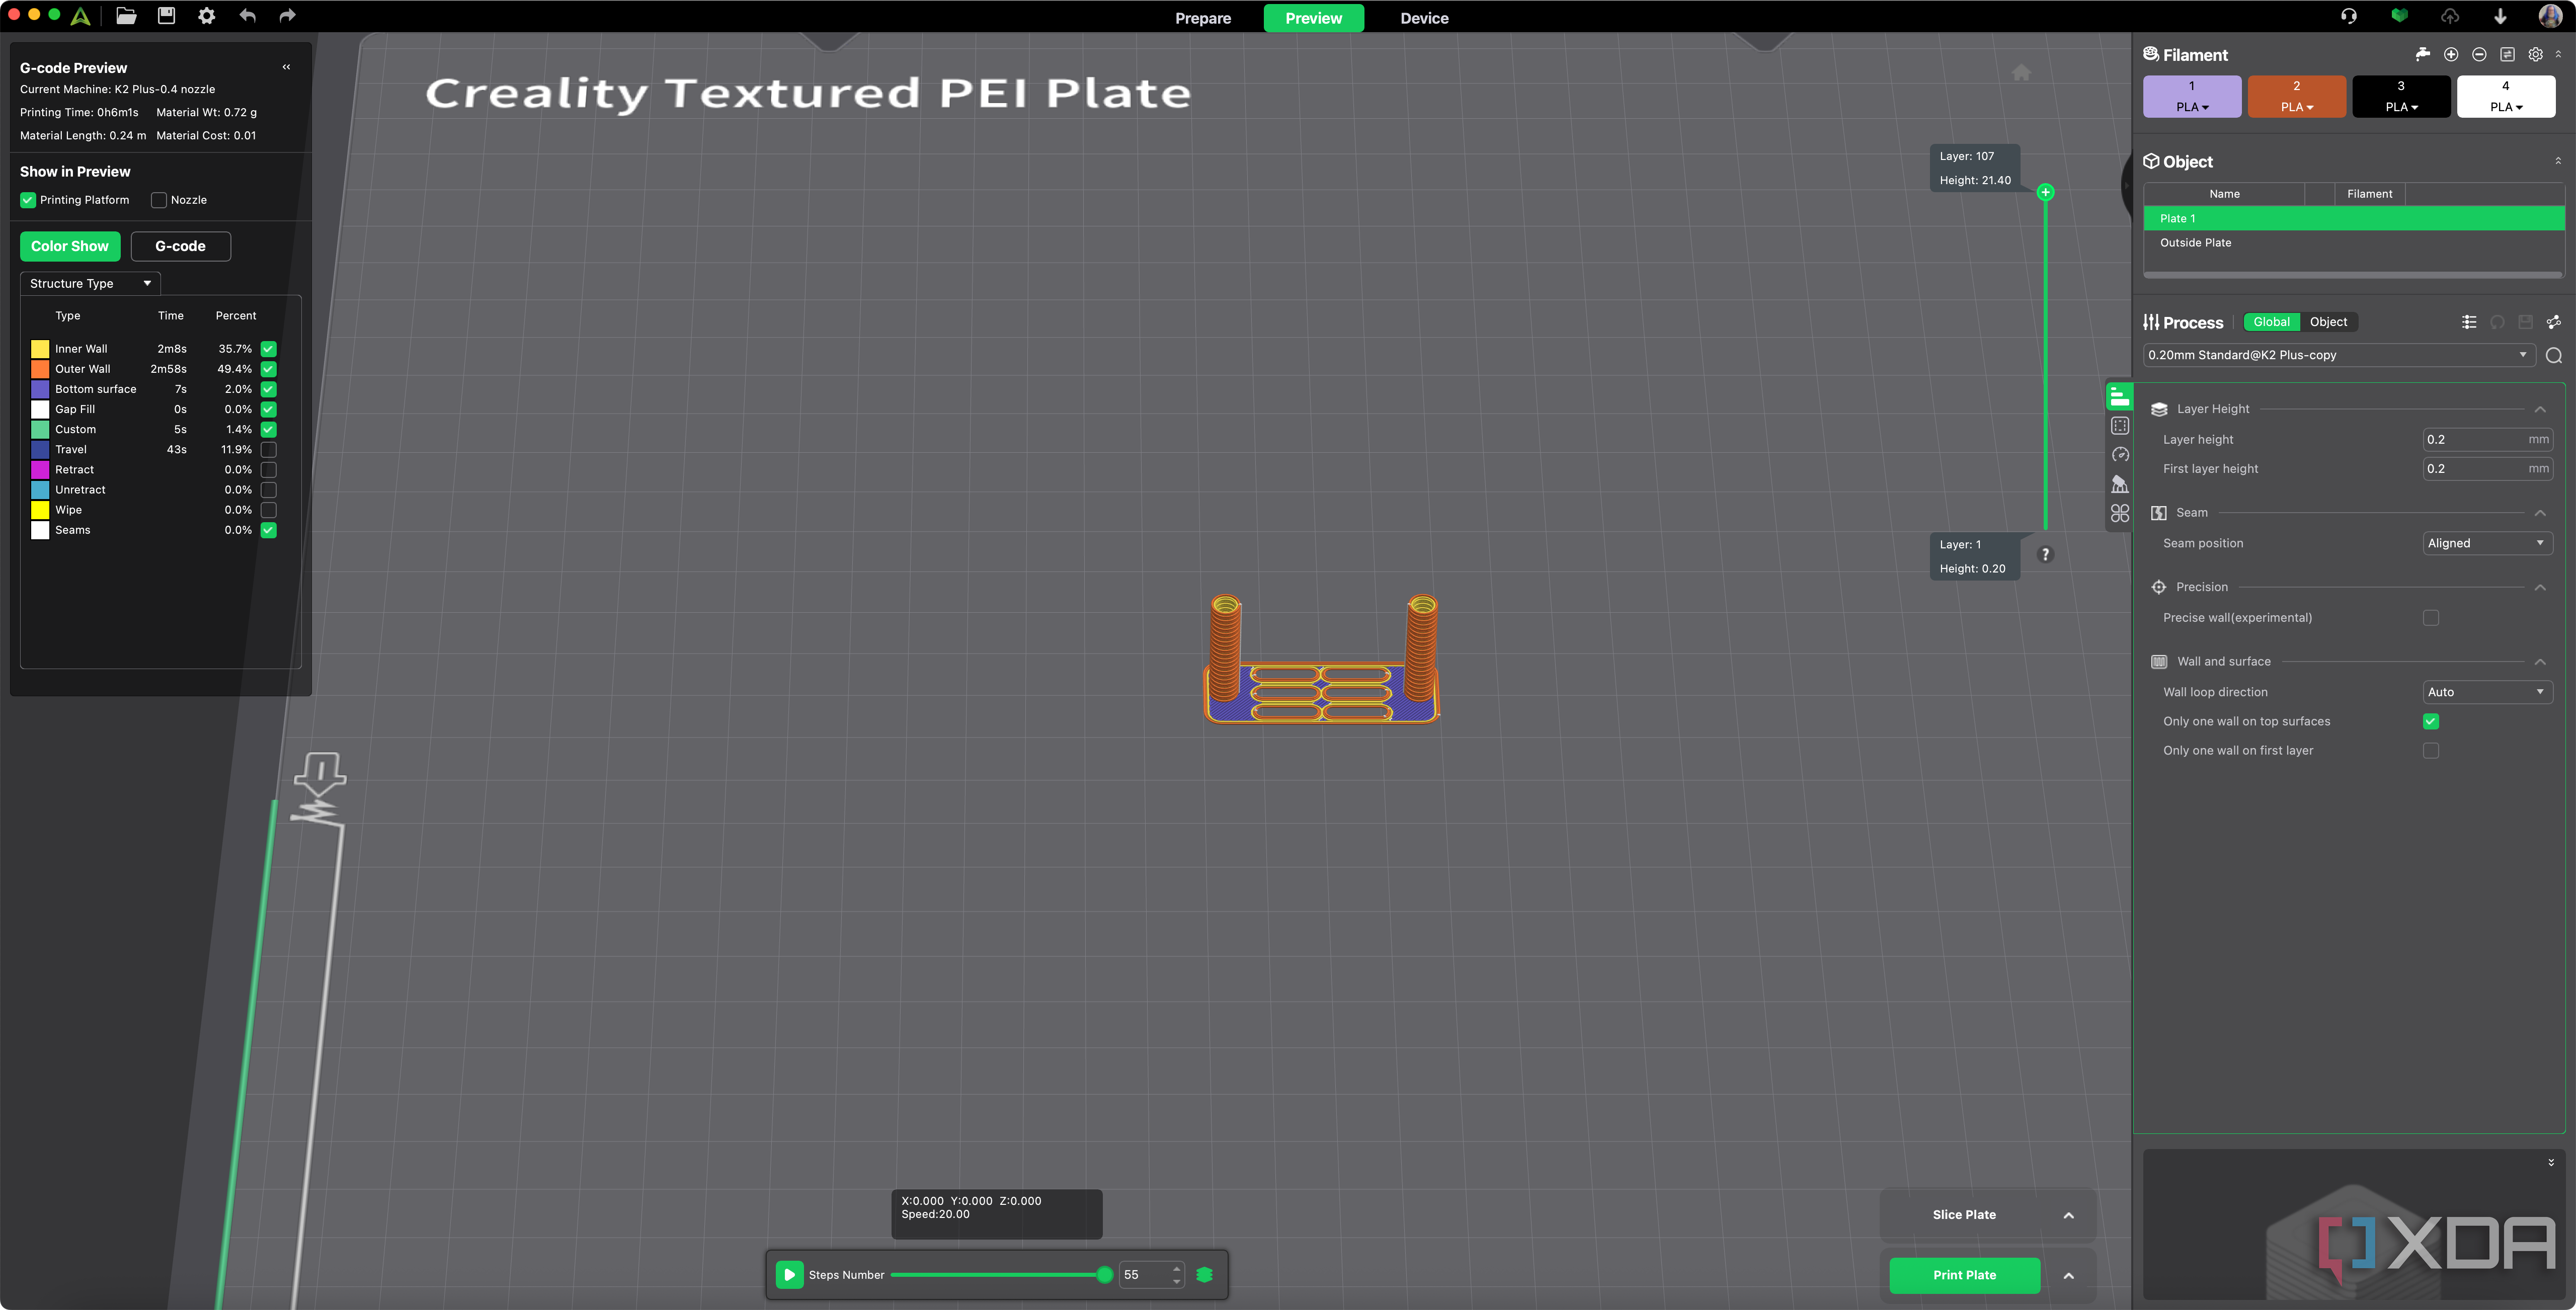Click the black filament 3 swatch
This screenshot has width=2576, height=1310.
[2400, 97]
